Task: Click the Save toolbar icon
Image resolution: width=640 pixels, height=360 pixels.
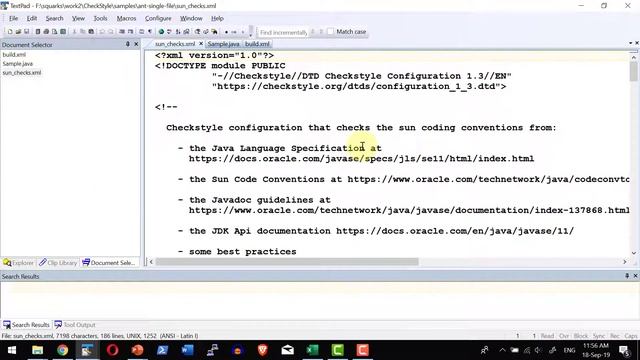Action: [27, 31]
